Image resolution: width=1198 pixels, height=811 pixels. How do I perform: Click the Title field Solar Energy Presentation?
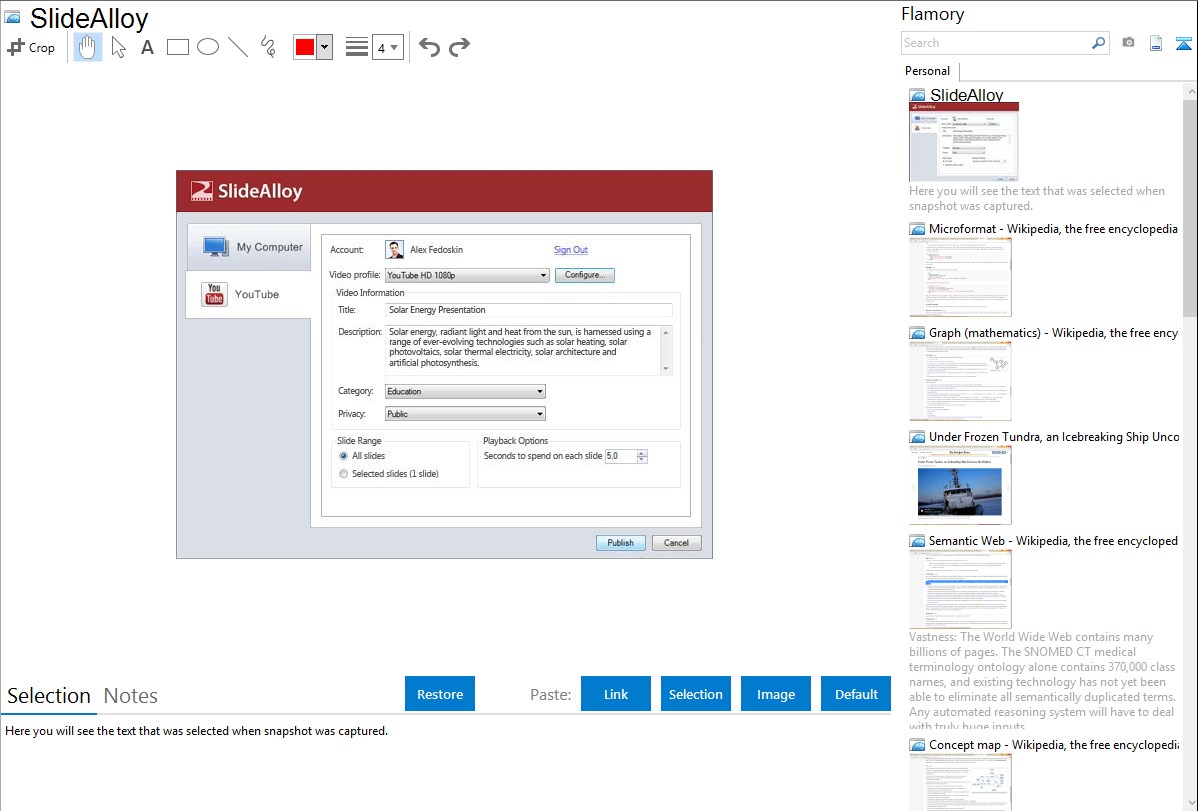(x=529, y=310)
